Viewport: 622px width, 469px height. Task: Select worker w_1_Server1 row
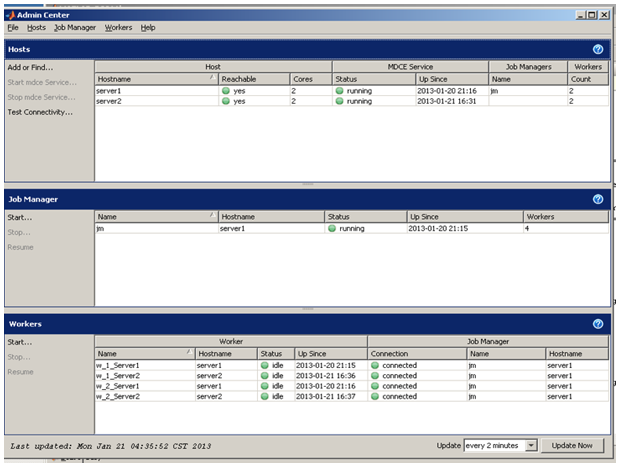(352, 365)
